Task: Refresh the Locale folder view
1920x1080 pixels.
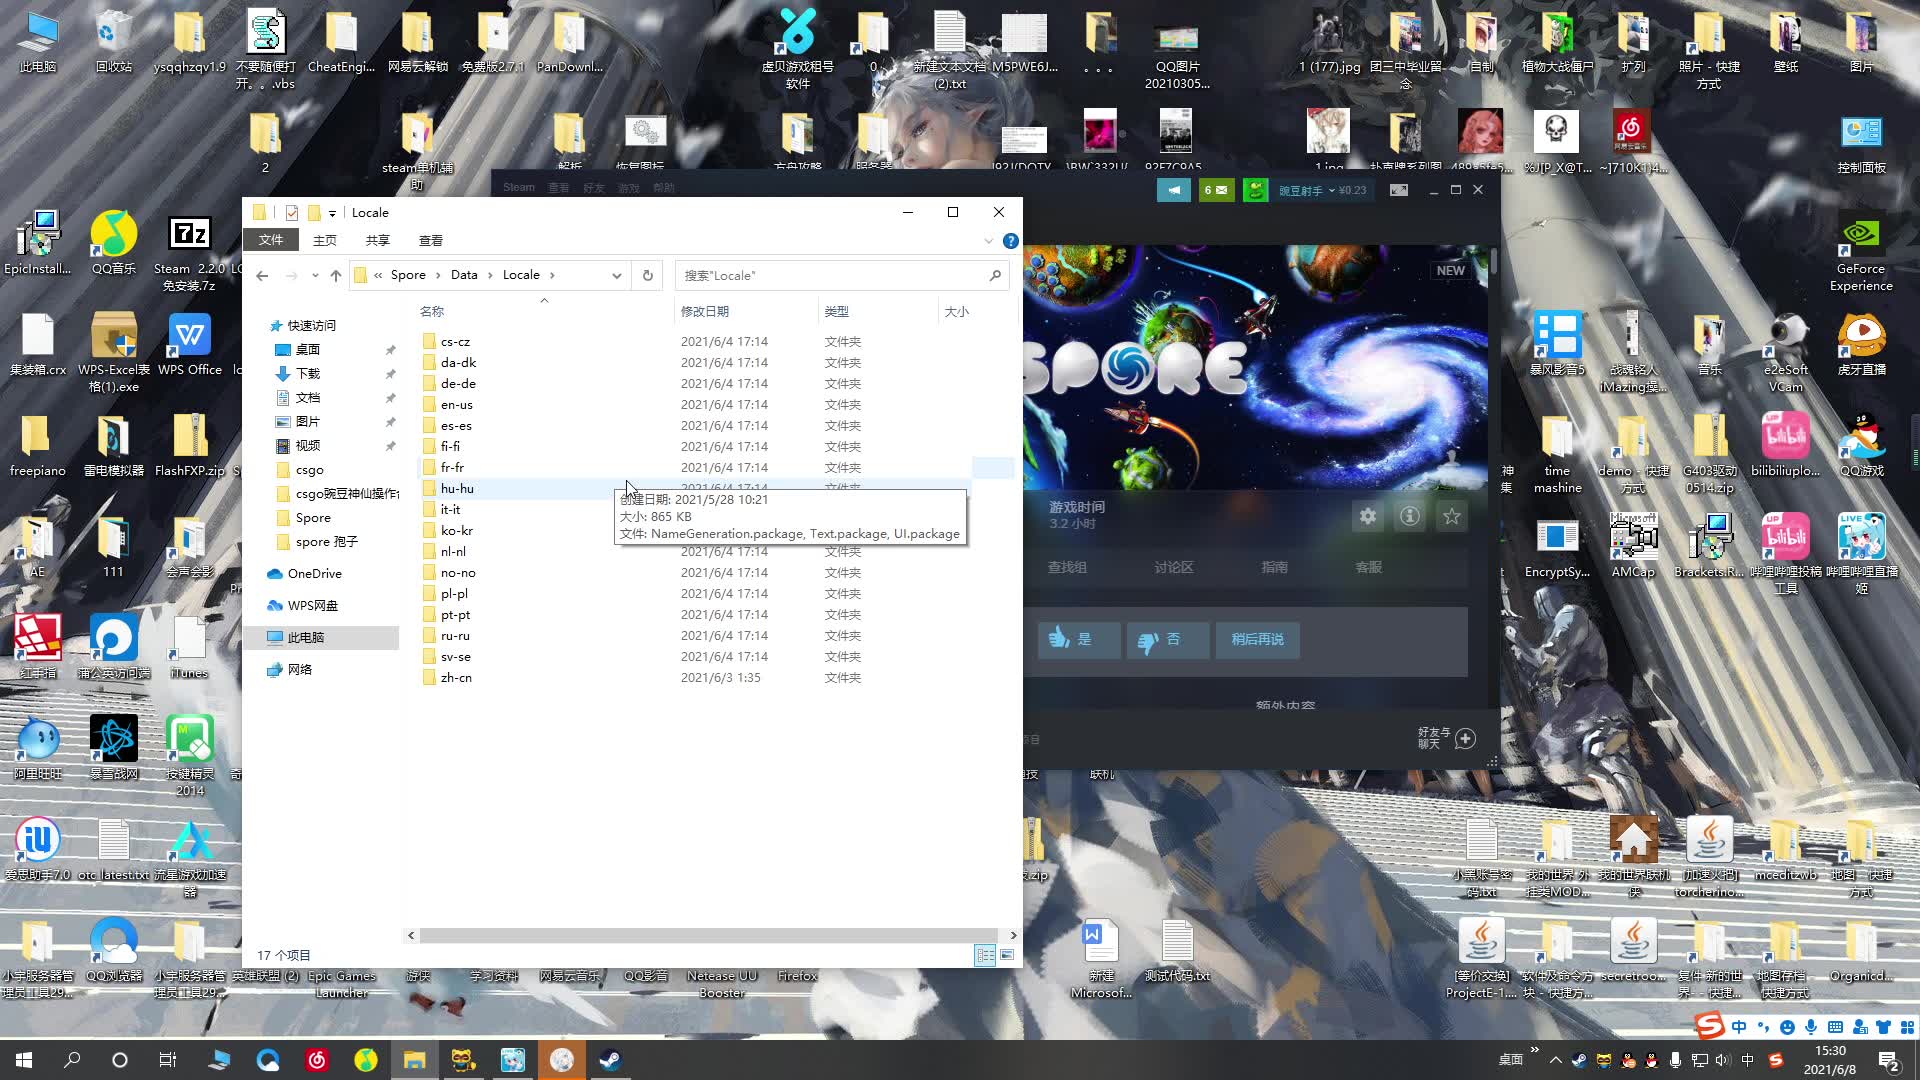Action: click(648, 275)
